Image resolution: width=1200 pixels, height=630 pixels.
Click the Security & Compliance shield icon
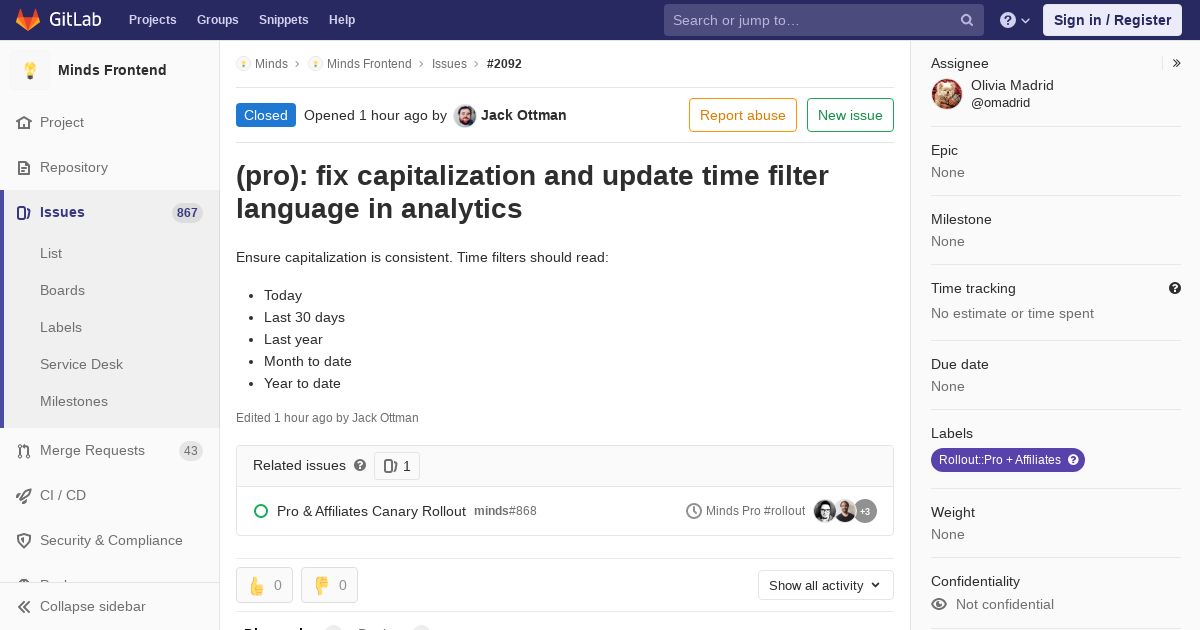(x=24, y=541)
